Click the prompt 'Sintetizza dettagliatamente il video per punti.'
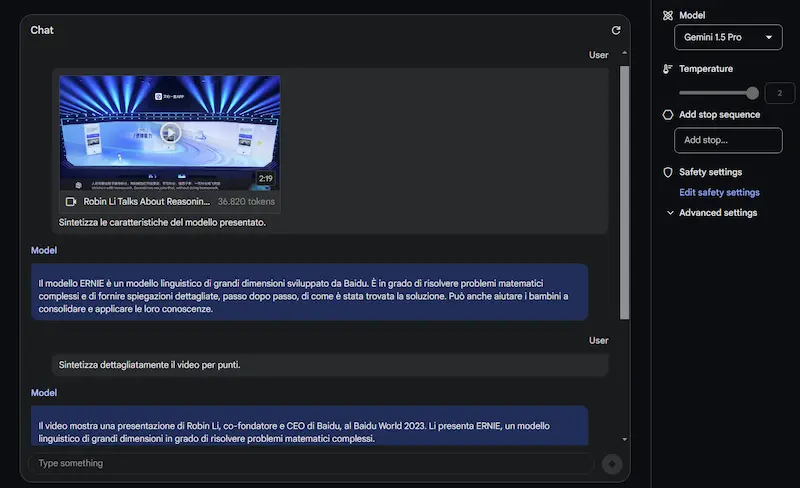 click(x=149, y=365)
